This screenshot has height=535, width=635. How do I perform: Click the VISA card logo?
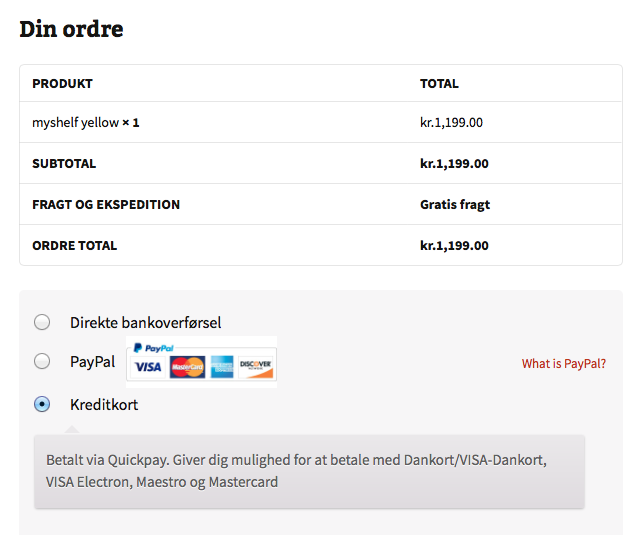pos(148,367)
